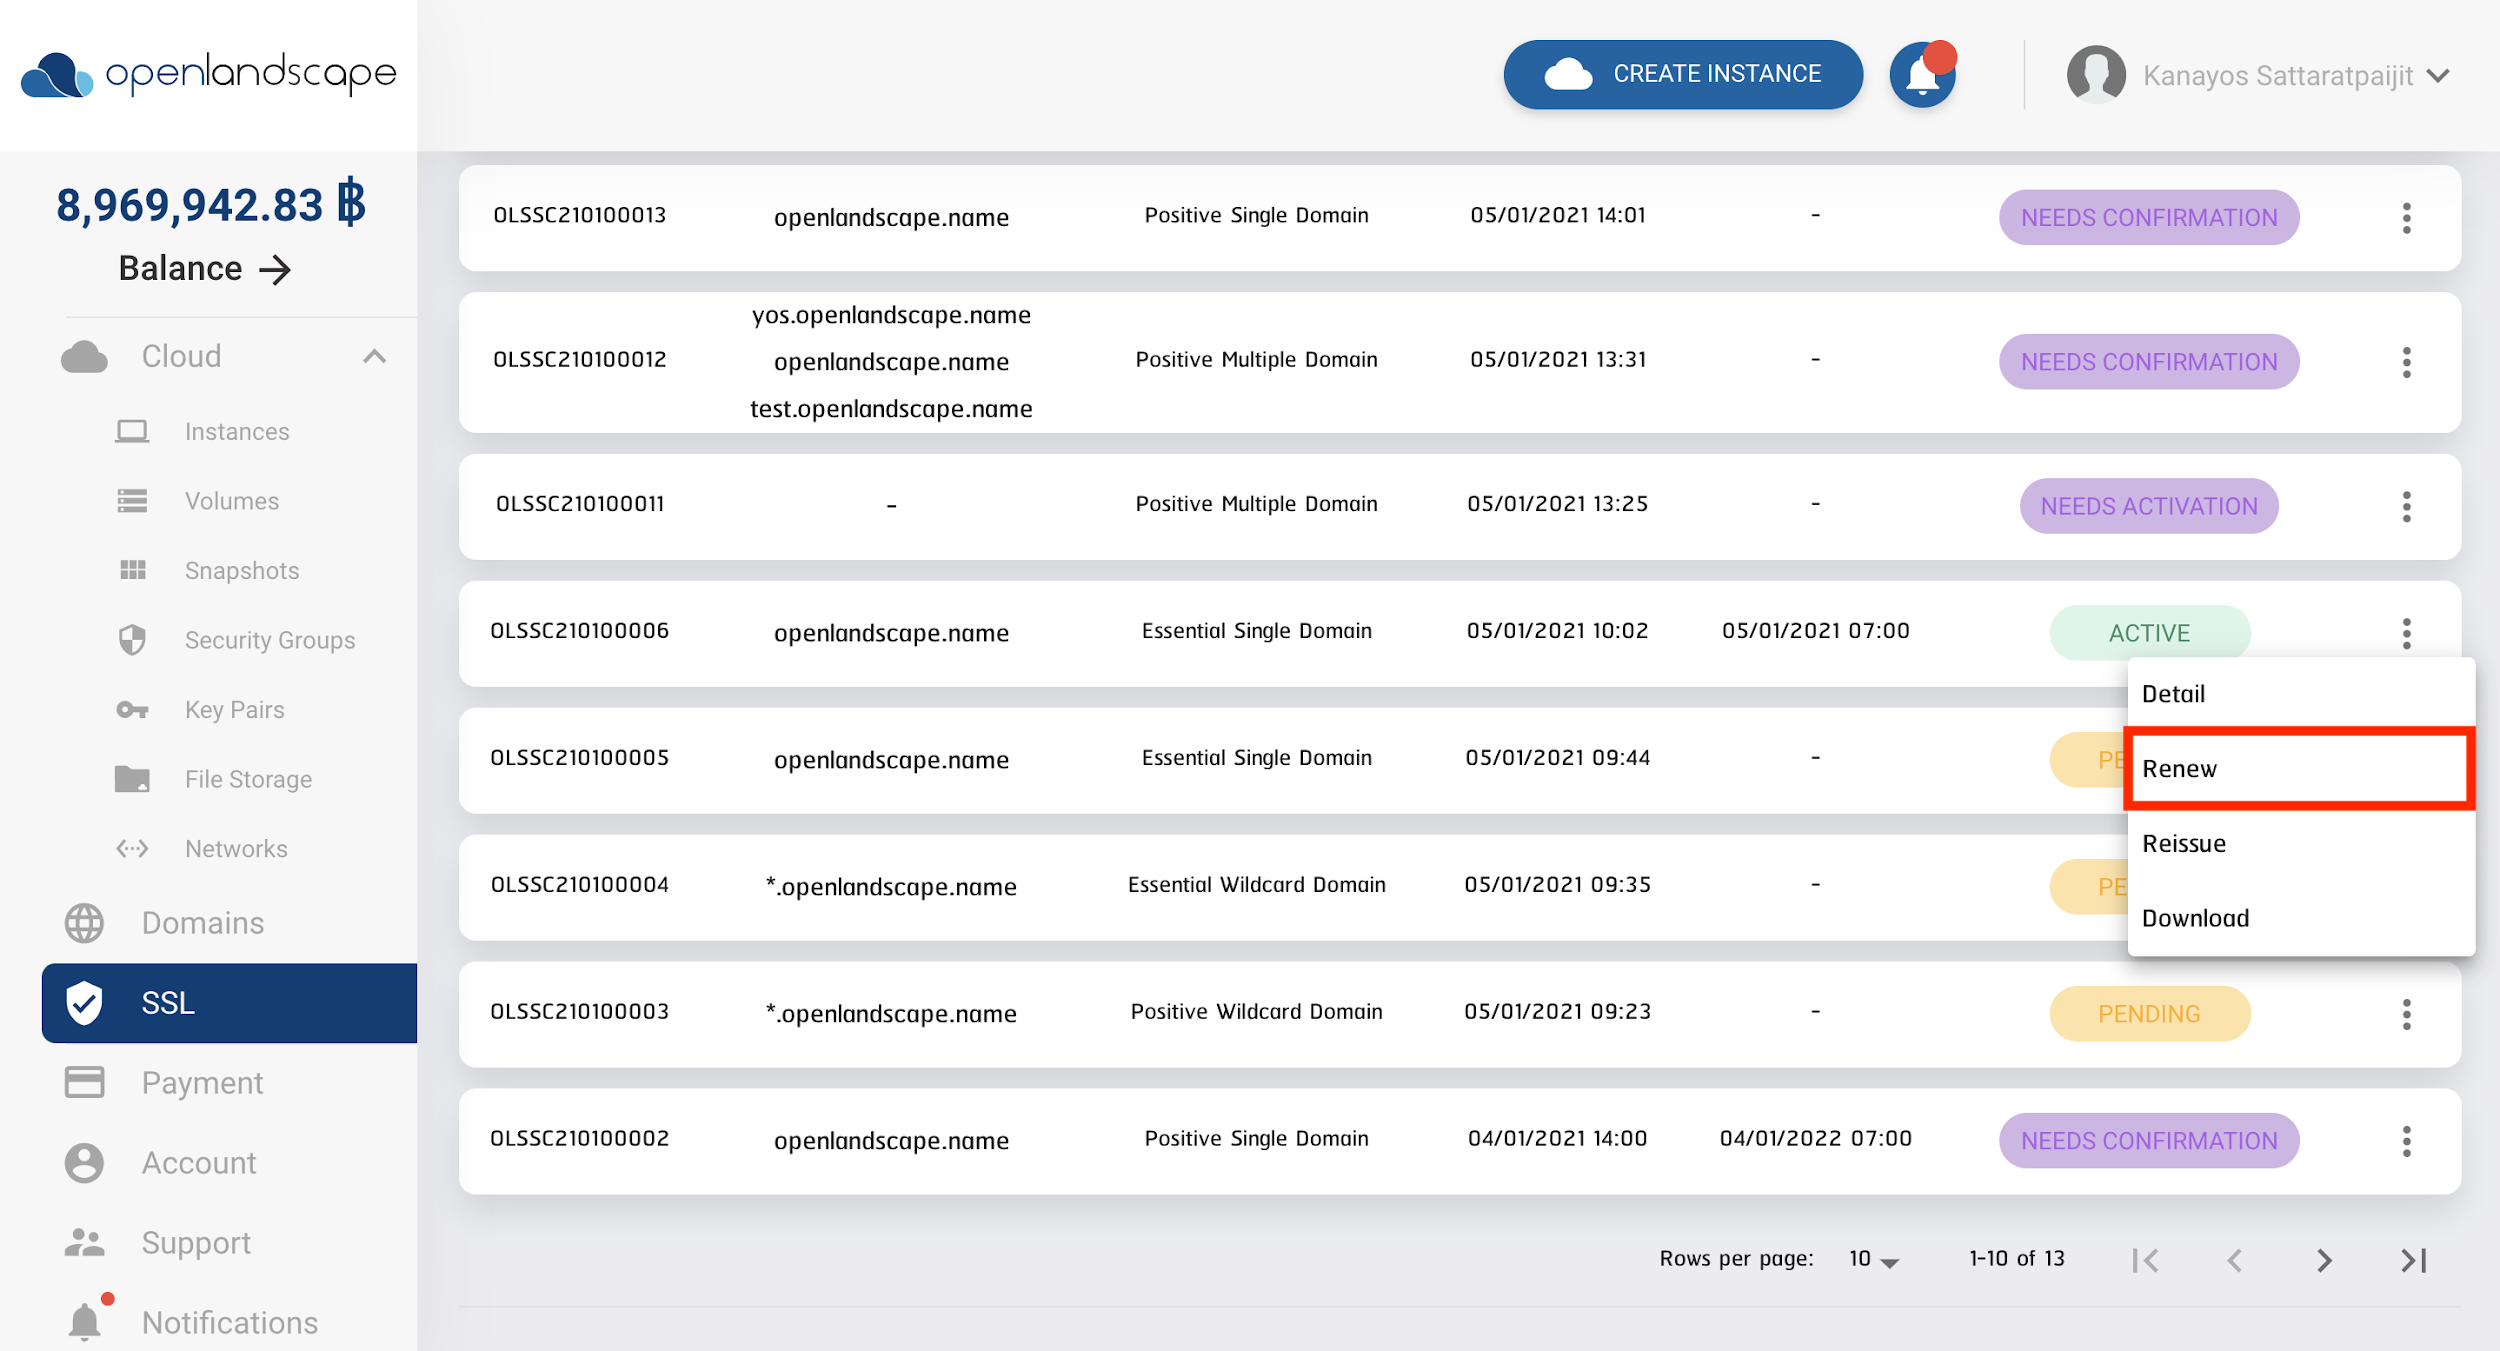Open Balance details via the arrow link

206,268
